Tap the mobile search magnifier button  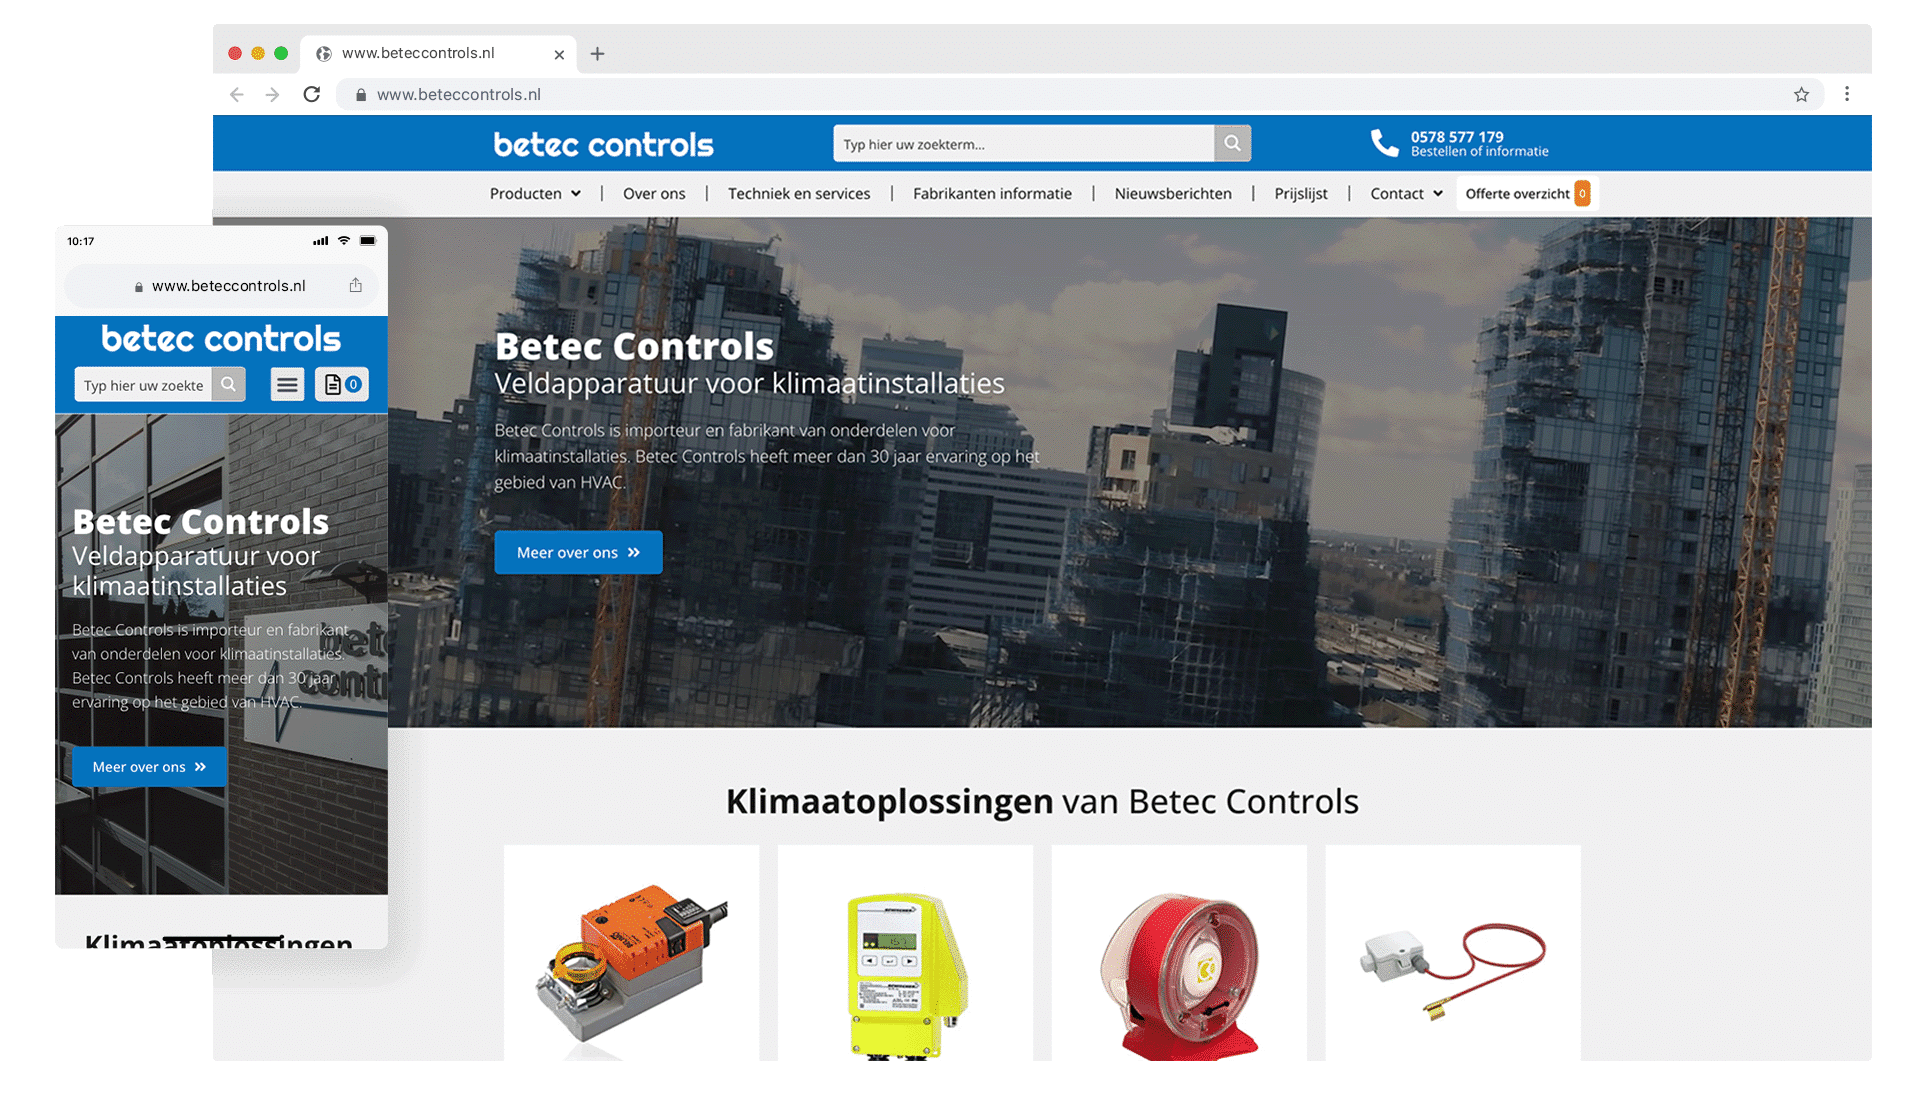(x=228, y=385)
